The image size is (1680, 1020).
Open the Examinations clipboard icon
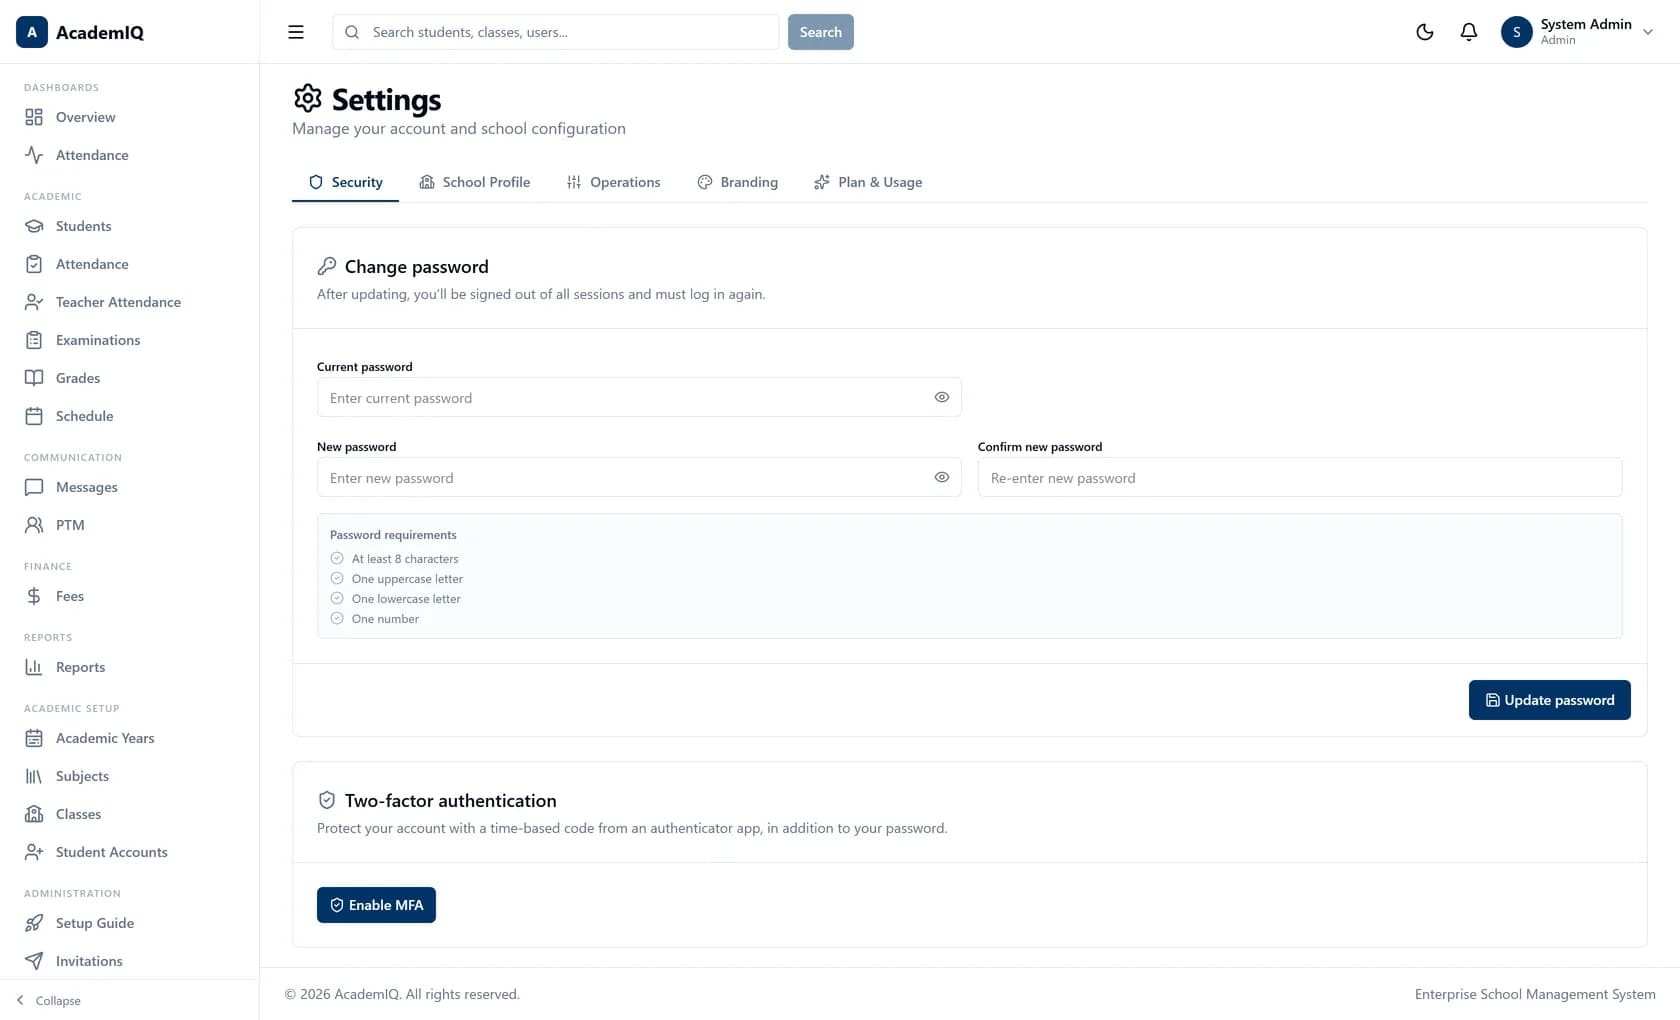[x=34, y=340]
